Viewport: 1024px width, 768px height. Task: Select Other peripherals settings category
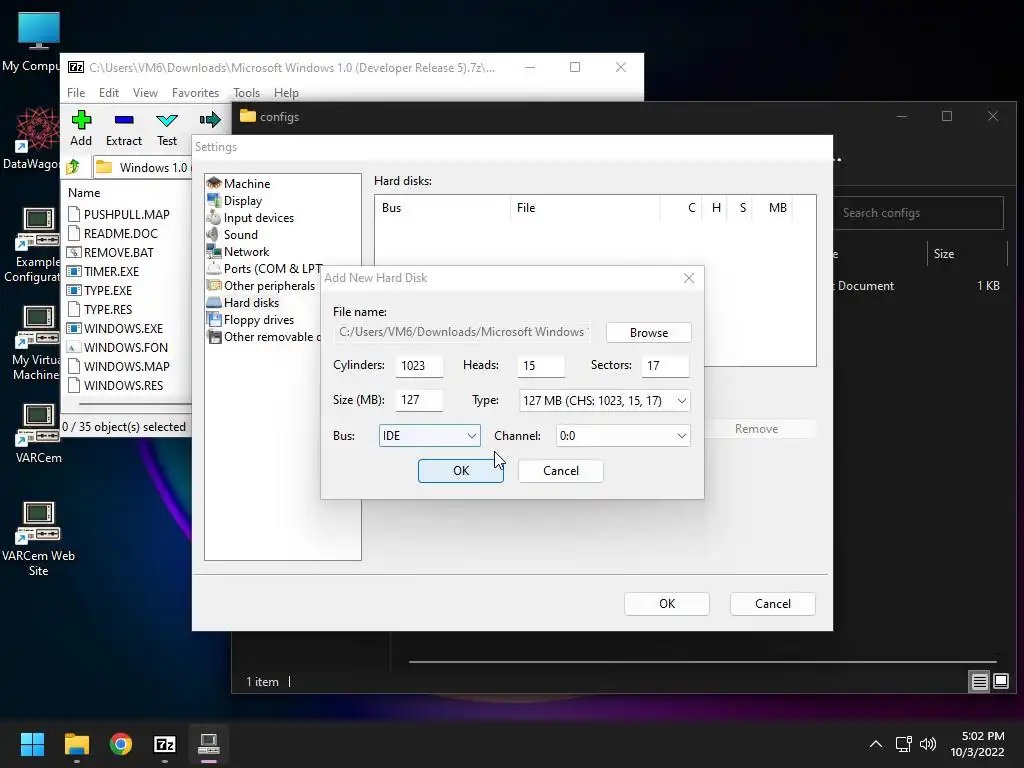(x=261, y=285)
